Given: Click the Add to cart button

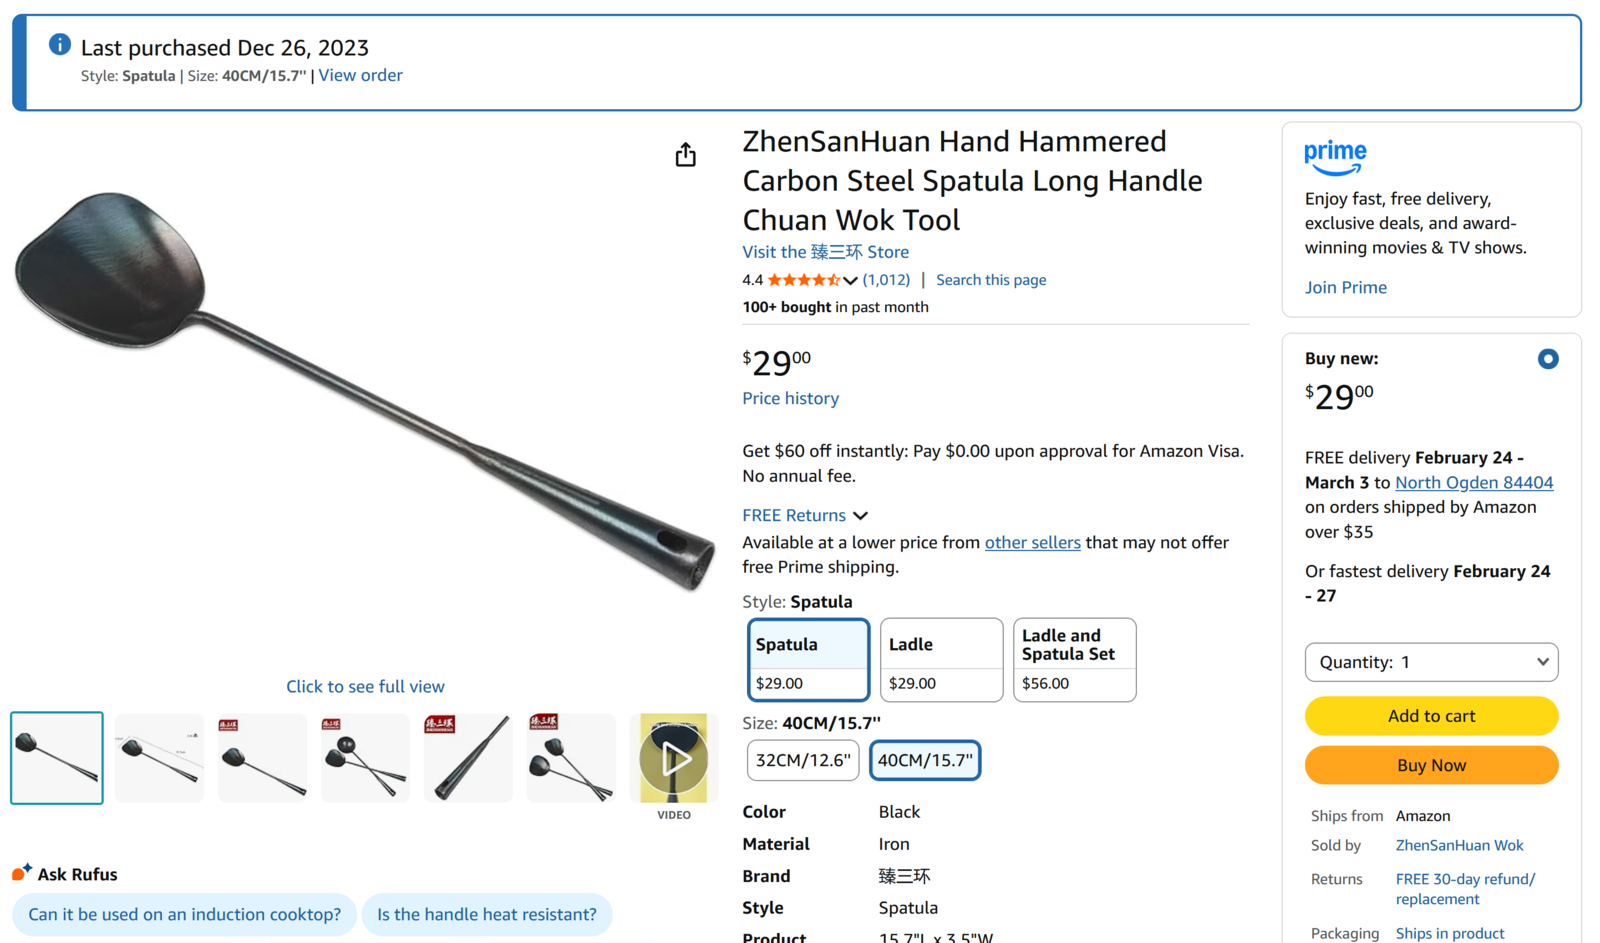Looking at the screenshot, I should pyautogui.click(x=1431, y=716).
